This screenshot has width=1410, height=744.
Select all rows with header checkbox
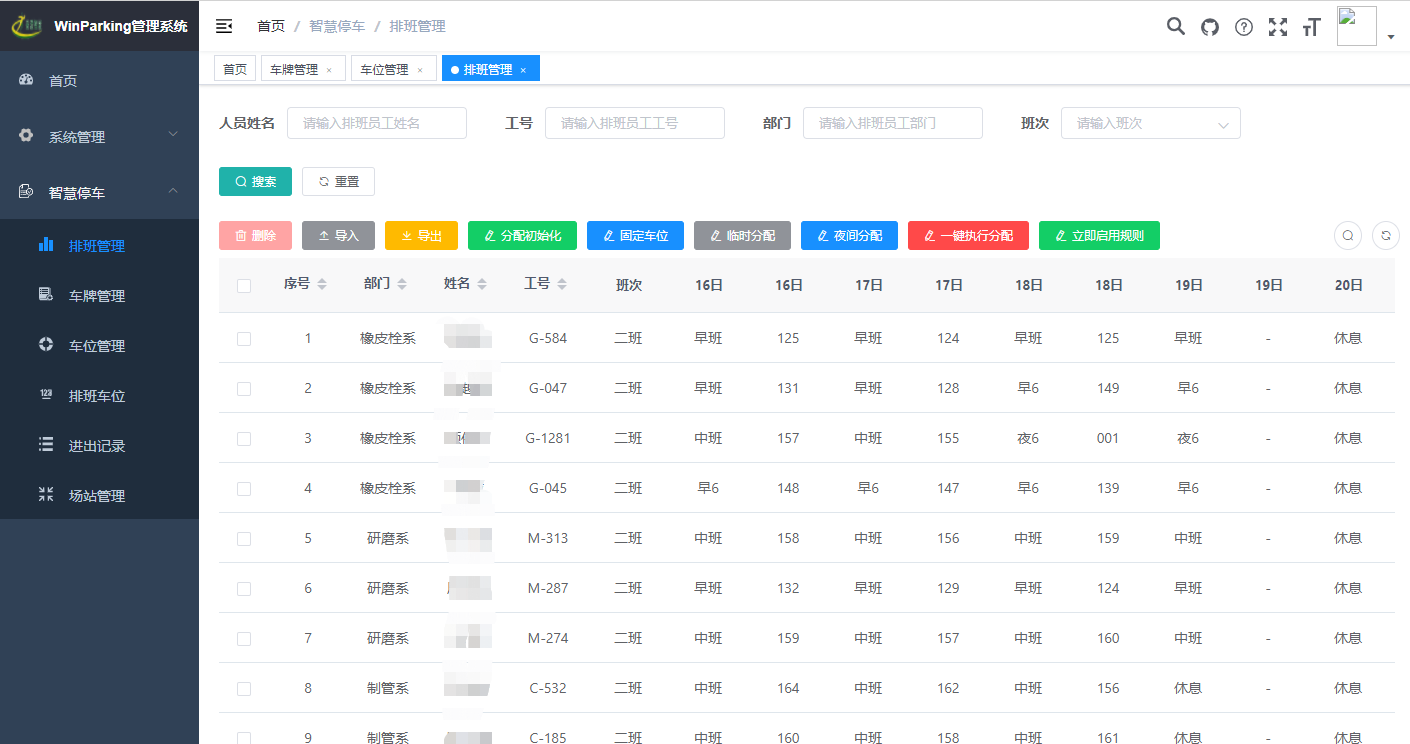pos(244,286)
